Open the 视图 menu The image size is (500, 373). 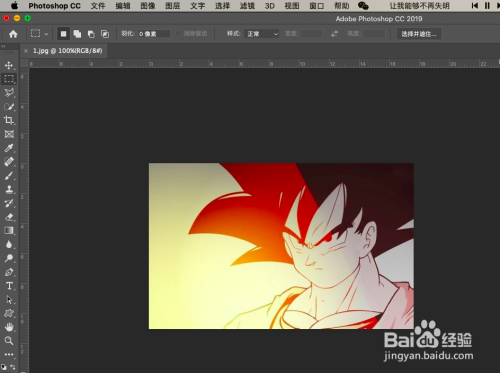(292, 6)
